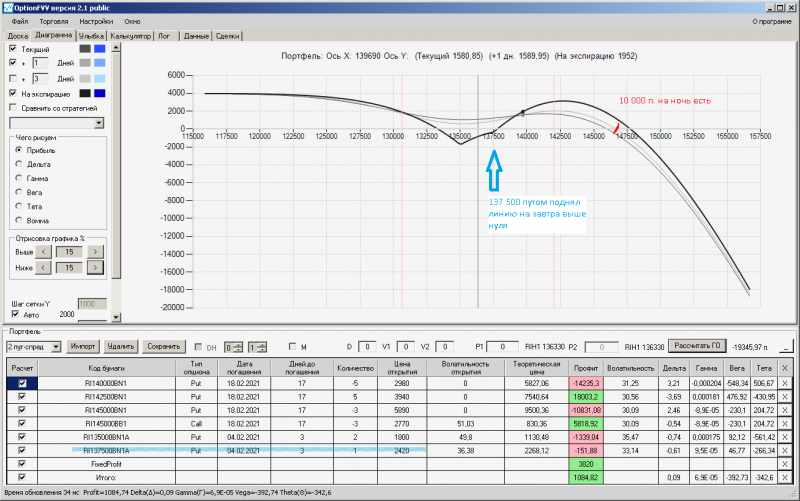This screenshot has height=501, width=800.
Task: Switch to the Улыбка tab
Action: tap(91, 36)
